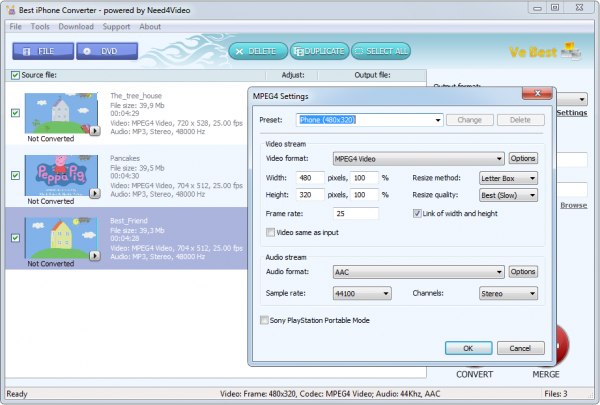
Task: Open Audio format Options
Action: (523, 272)
